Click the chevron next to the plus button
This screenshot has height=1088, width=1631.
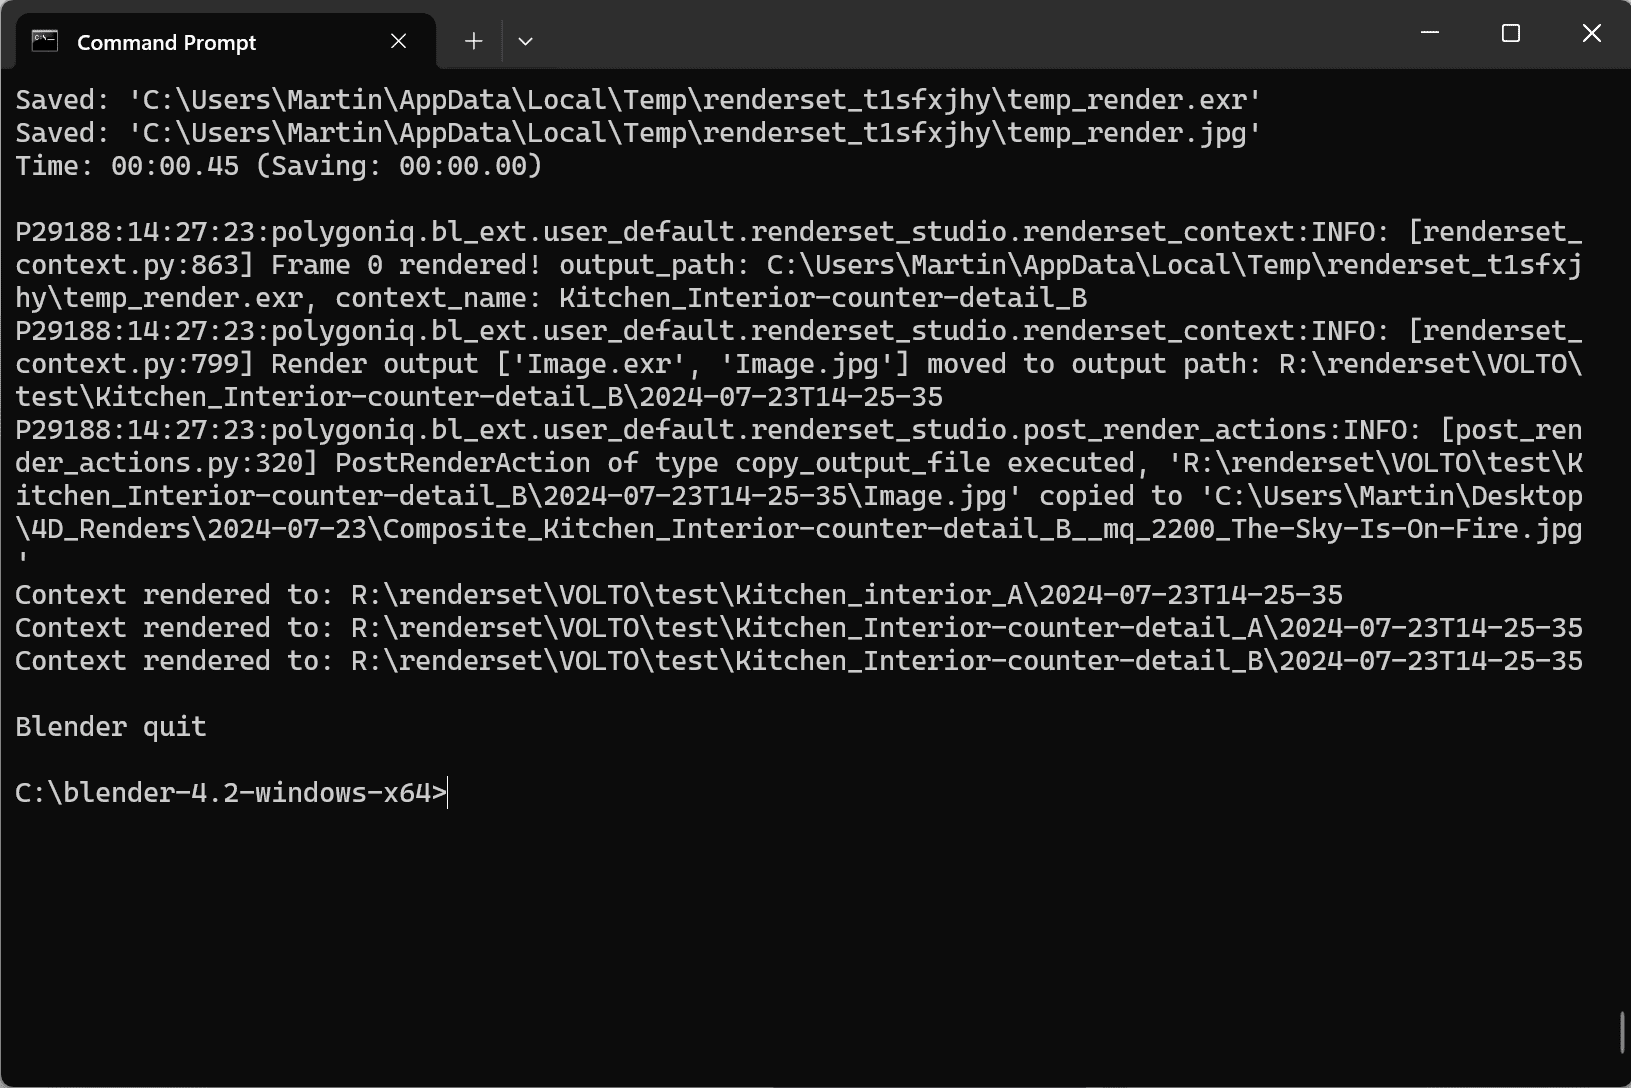point(524,41)
